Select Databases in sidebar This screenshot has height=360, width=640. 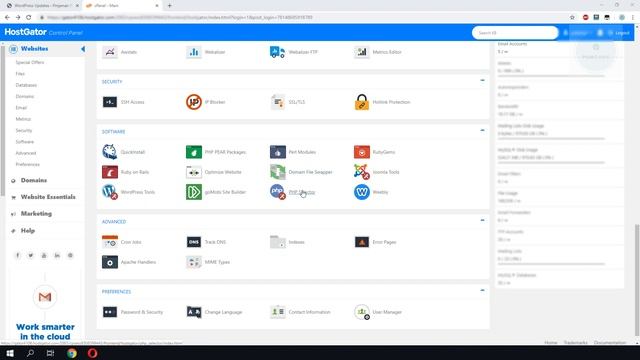pos(26,85)
